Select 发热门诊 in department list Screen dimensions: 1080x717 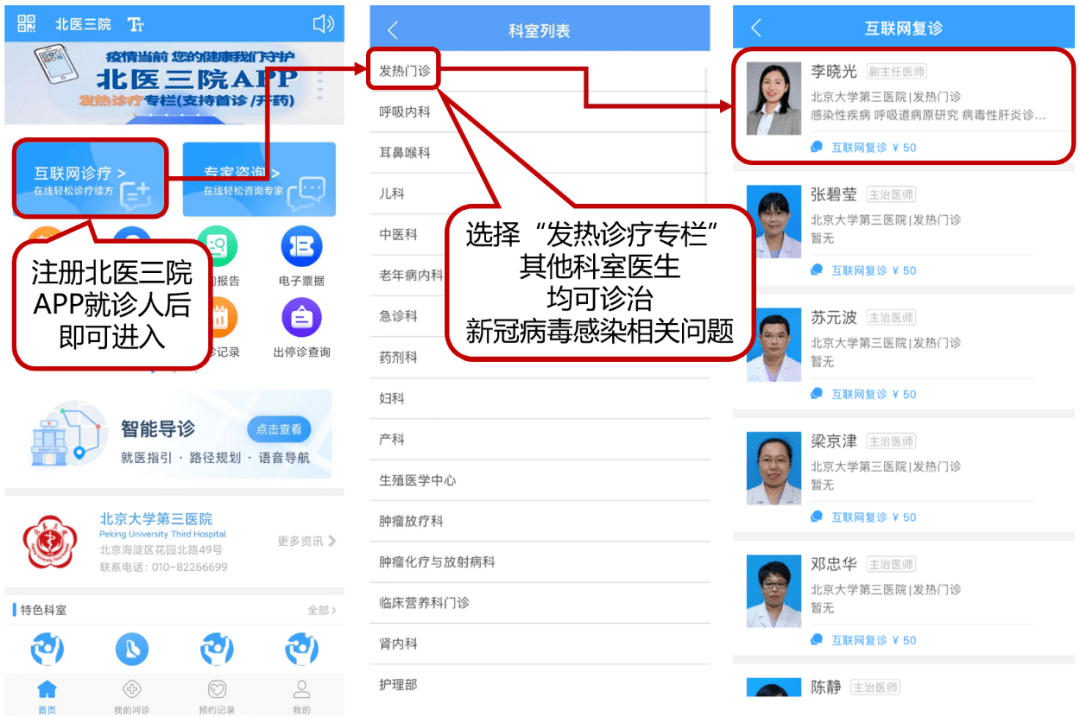pyautogui.click(x=404, y=70)
